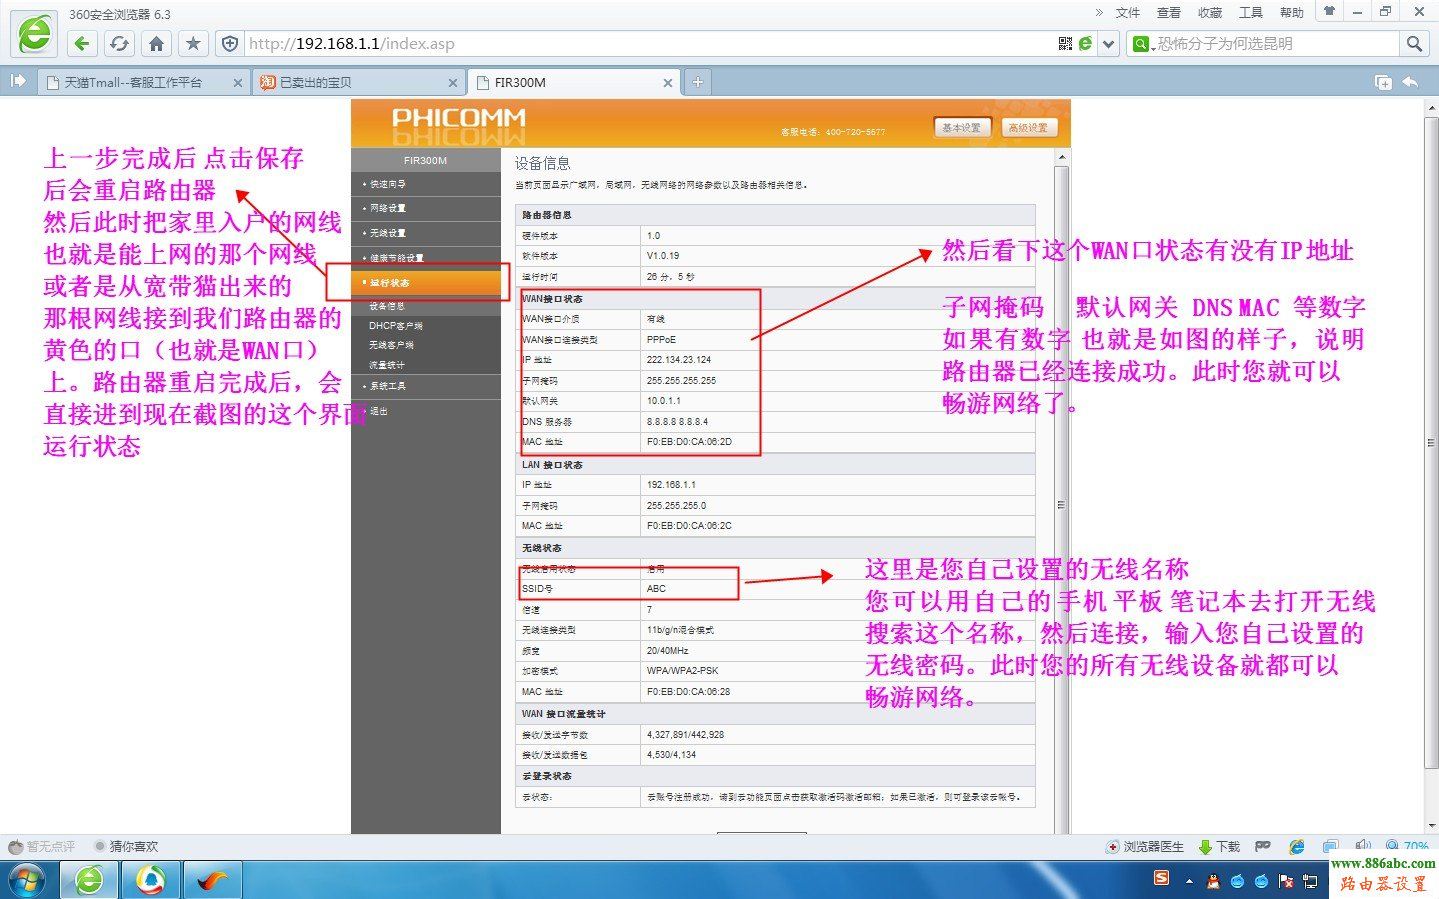Click the home icon in browser toolbar

pos(156,44)
